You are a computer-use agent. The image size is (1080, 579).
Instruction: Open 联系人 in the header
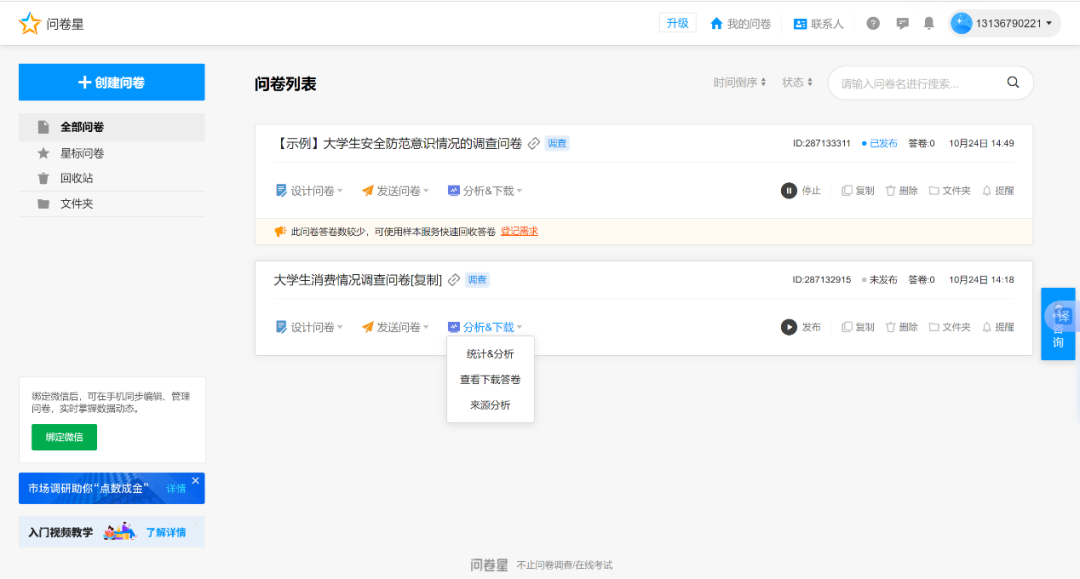pos(818,23)
